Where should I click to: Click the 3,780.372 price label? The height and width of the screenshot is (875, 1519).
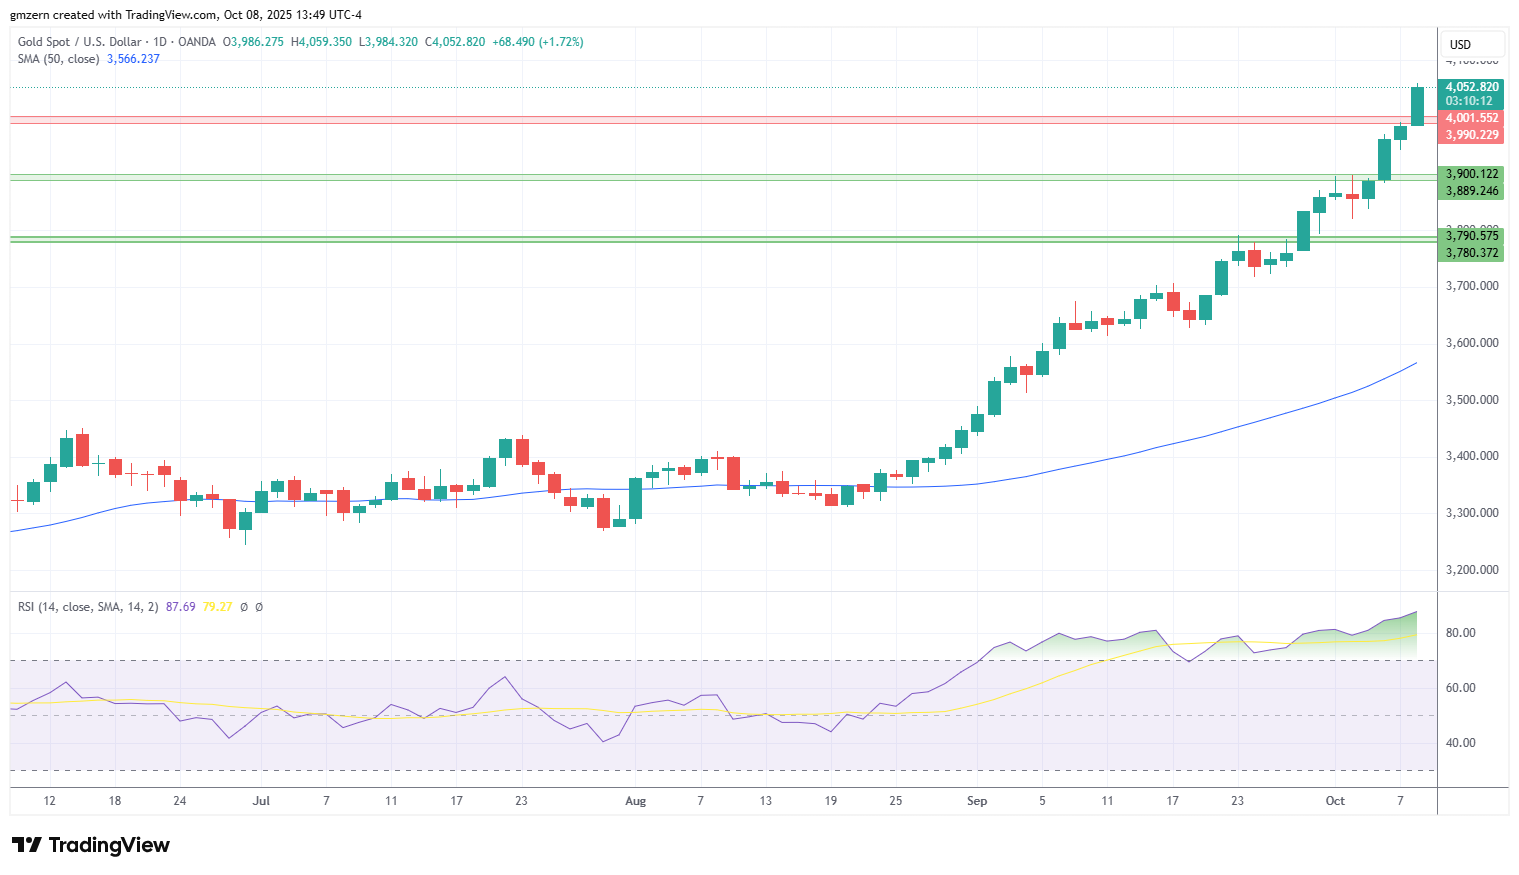click(x=1472, y=253)
